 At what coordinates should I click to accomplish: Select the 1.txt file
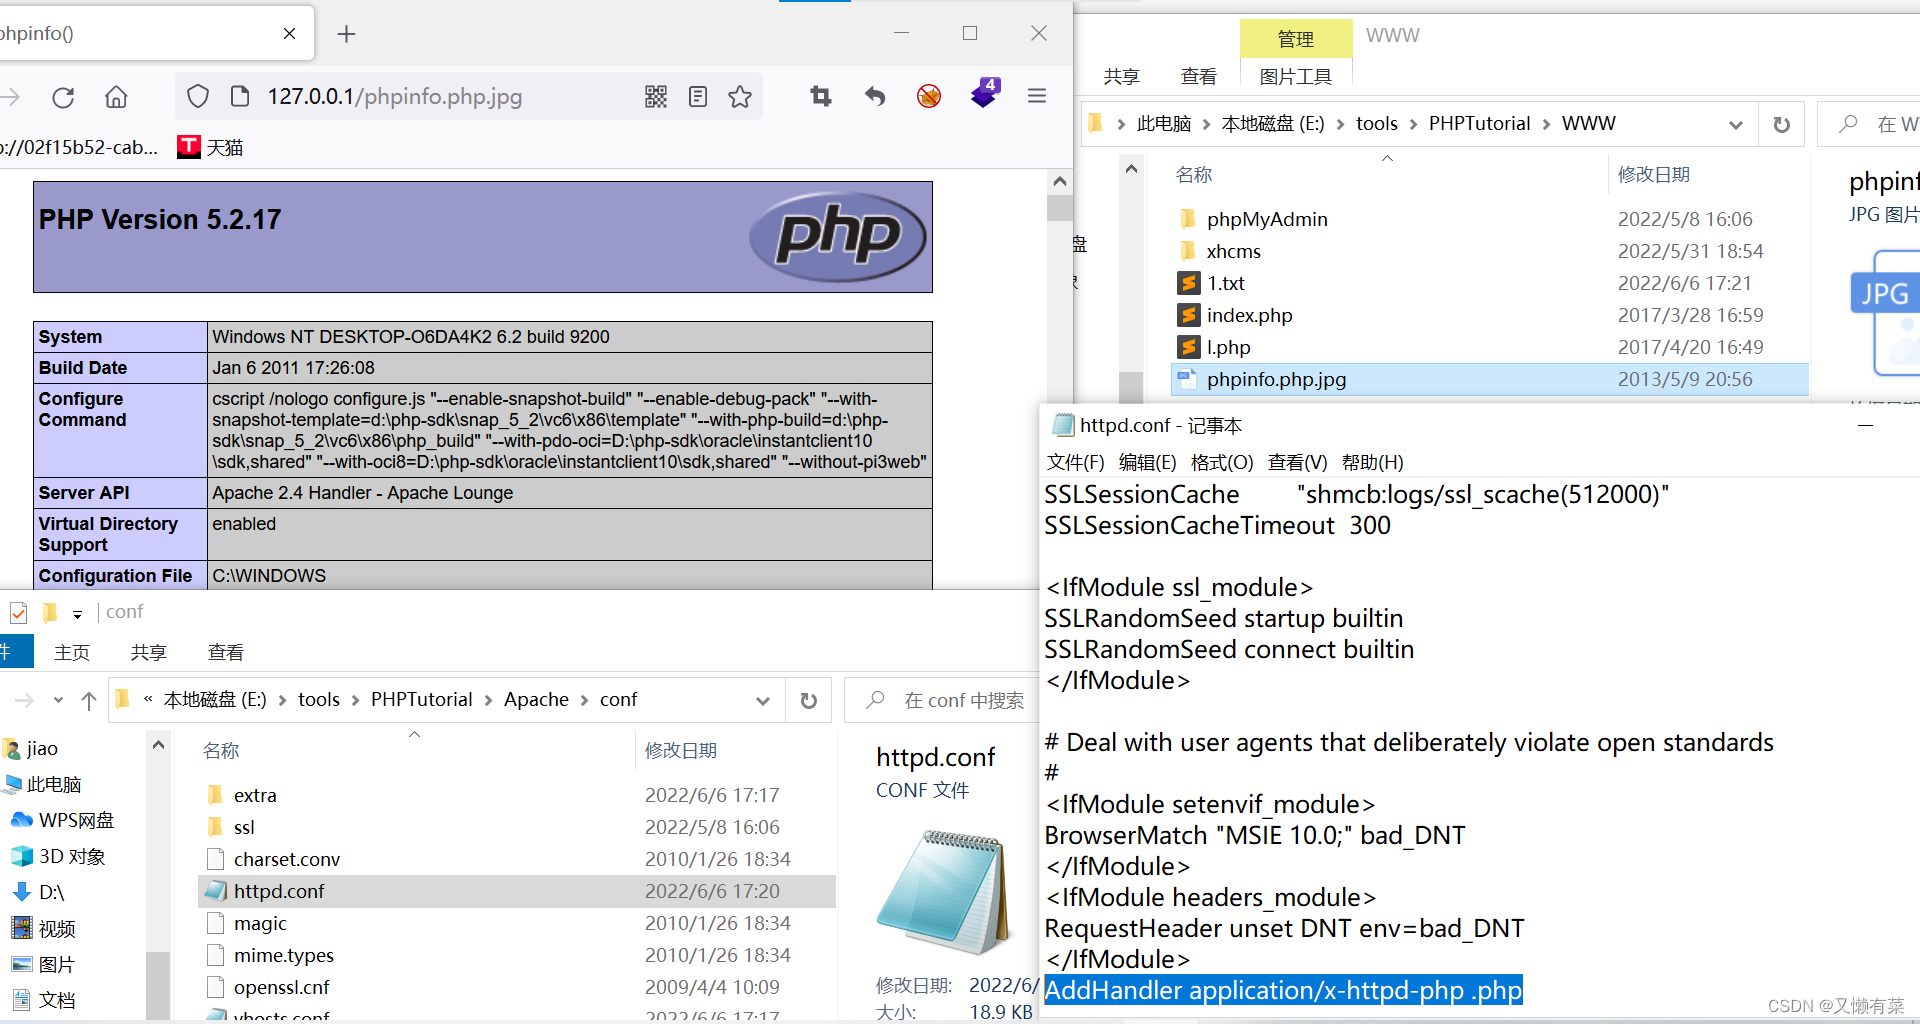click(1225, 283)
